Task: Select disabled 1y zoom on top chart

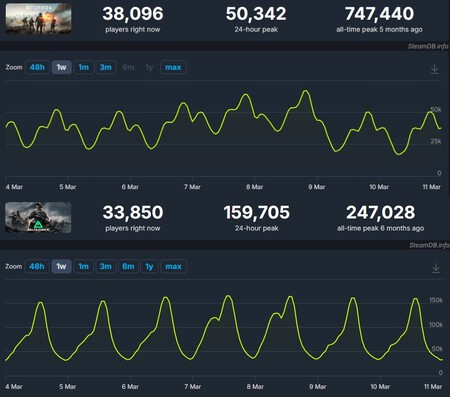Action: (x=149, y=68)
